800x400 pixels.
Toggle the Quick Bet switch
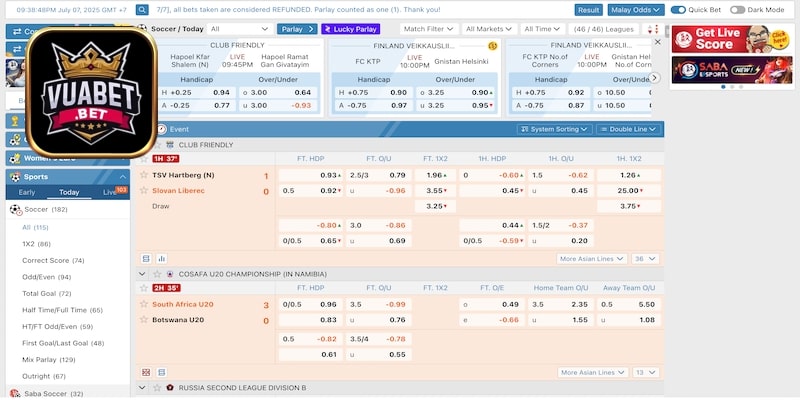[678, 10]
